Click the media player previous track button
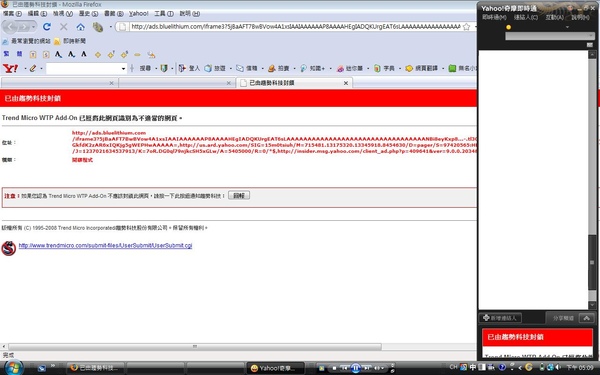 [344, 368]
